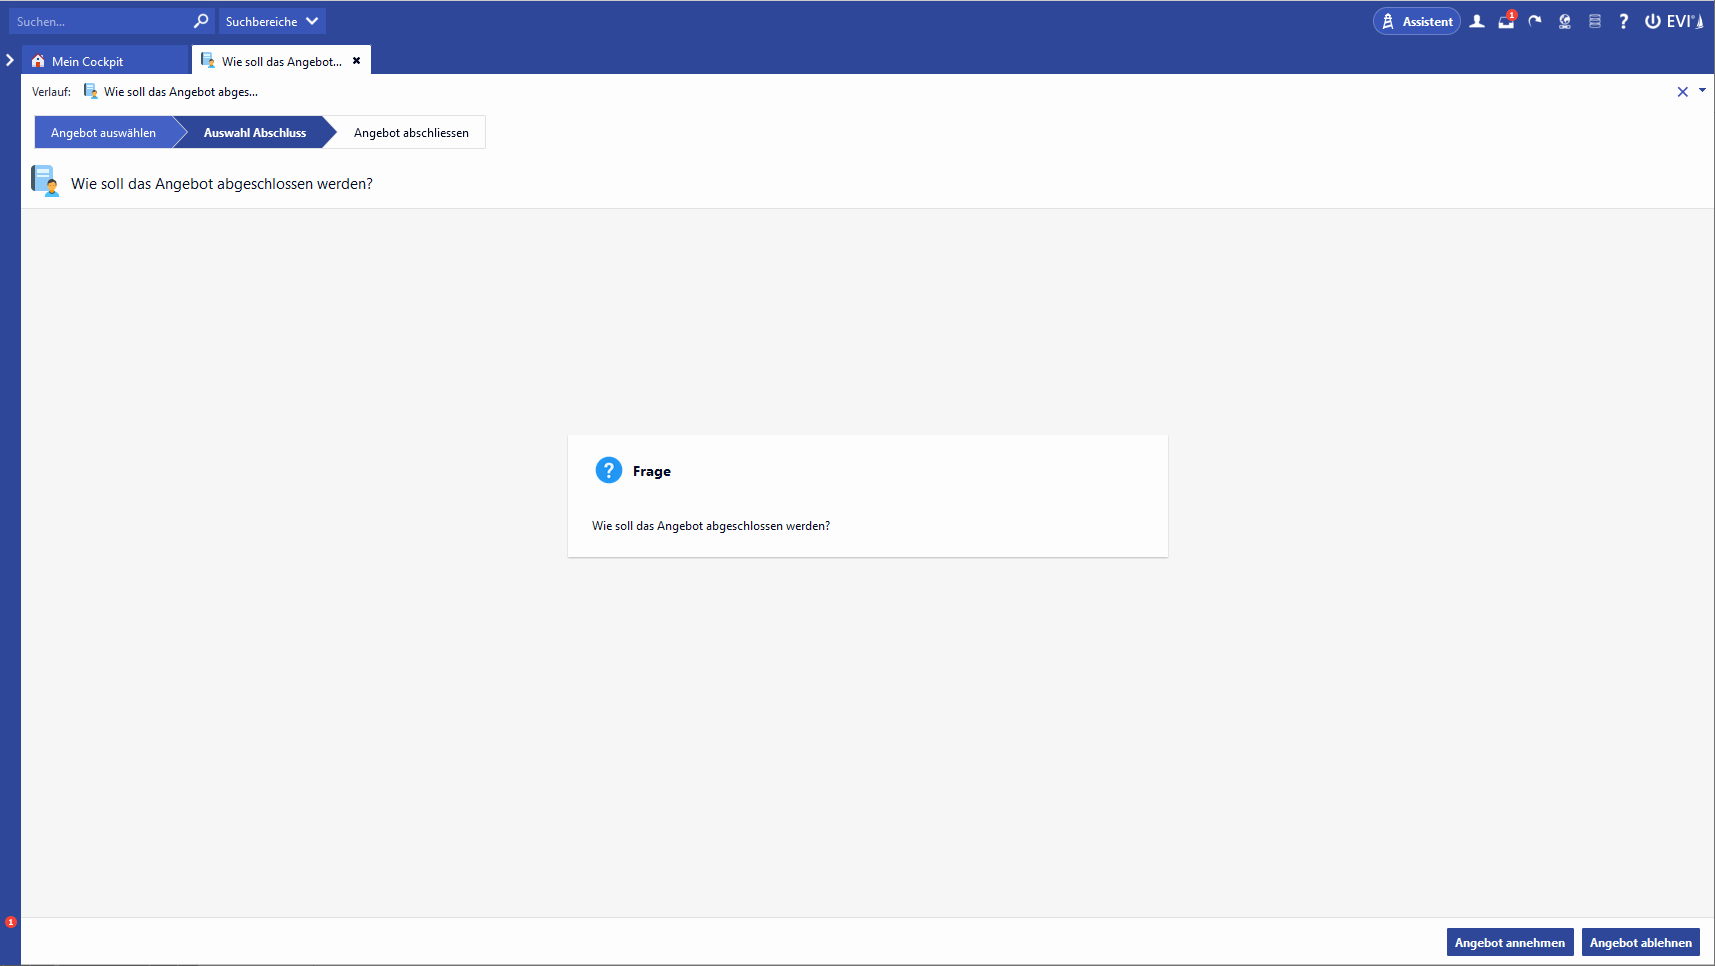Image resolution: width=1715 pixels, height=966 pixels.
Task: Open the Suchbereiche dropdown
Action: pos(272,21)
